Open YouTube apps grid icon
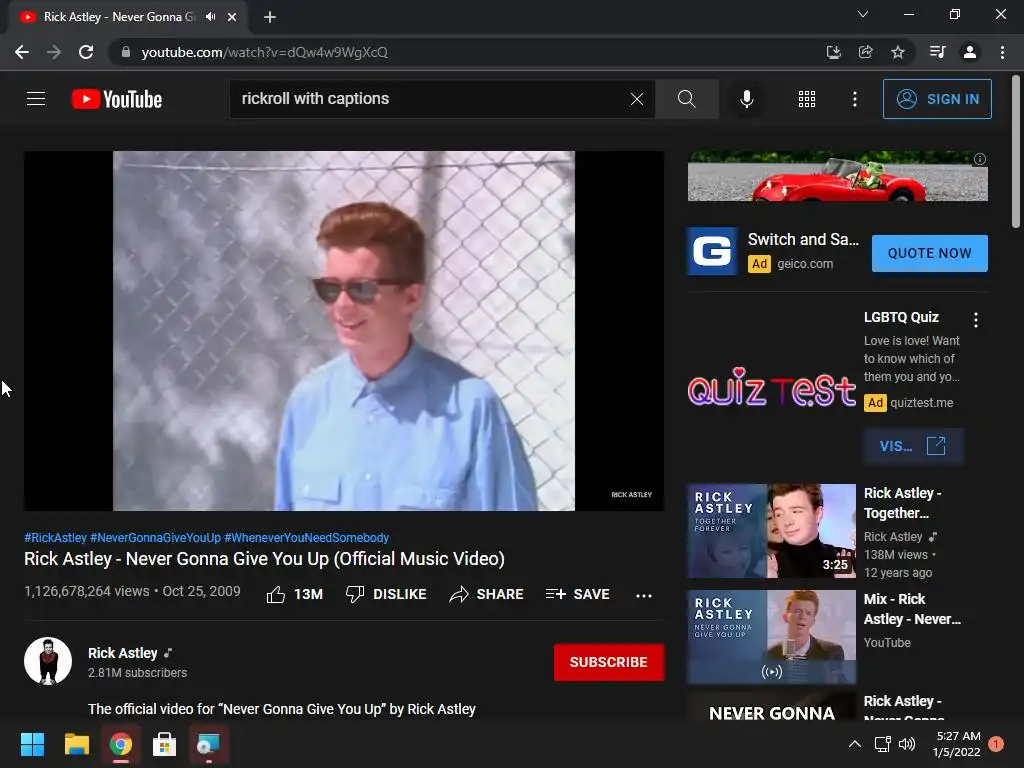The width and height of the screenshot is (1024, 768). (807, 99)
